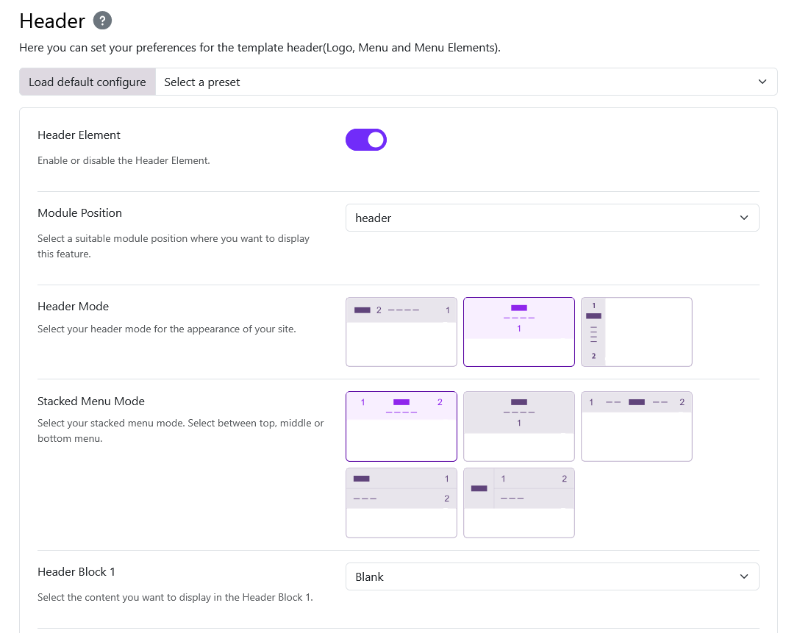
Task: Expand the Select a preset dropdown
Action: click(x=466, y=82)
